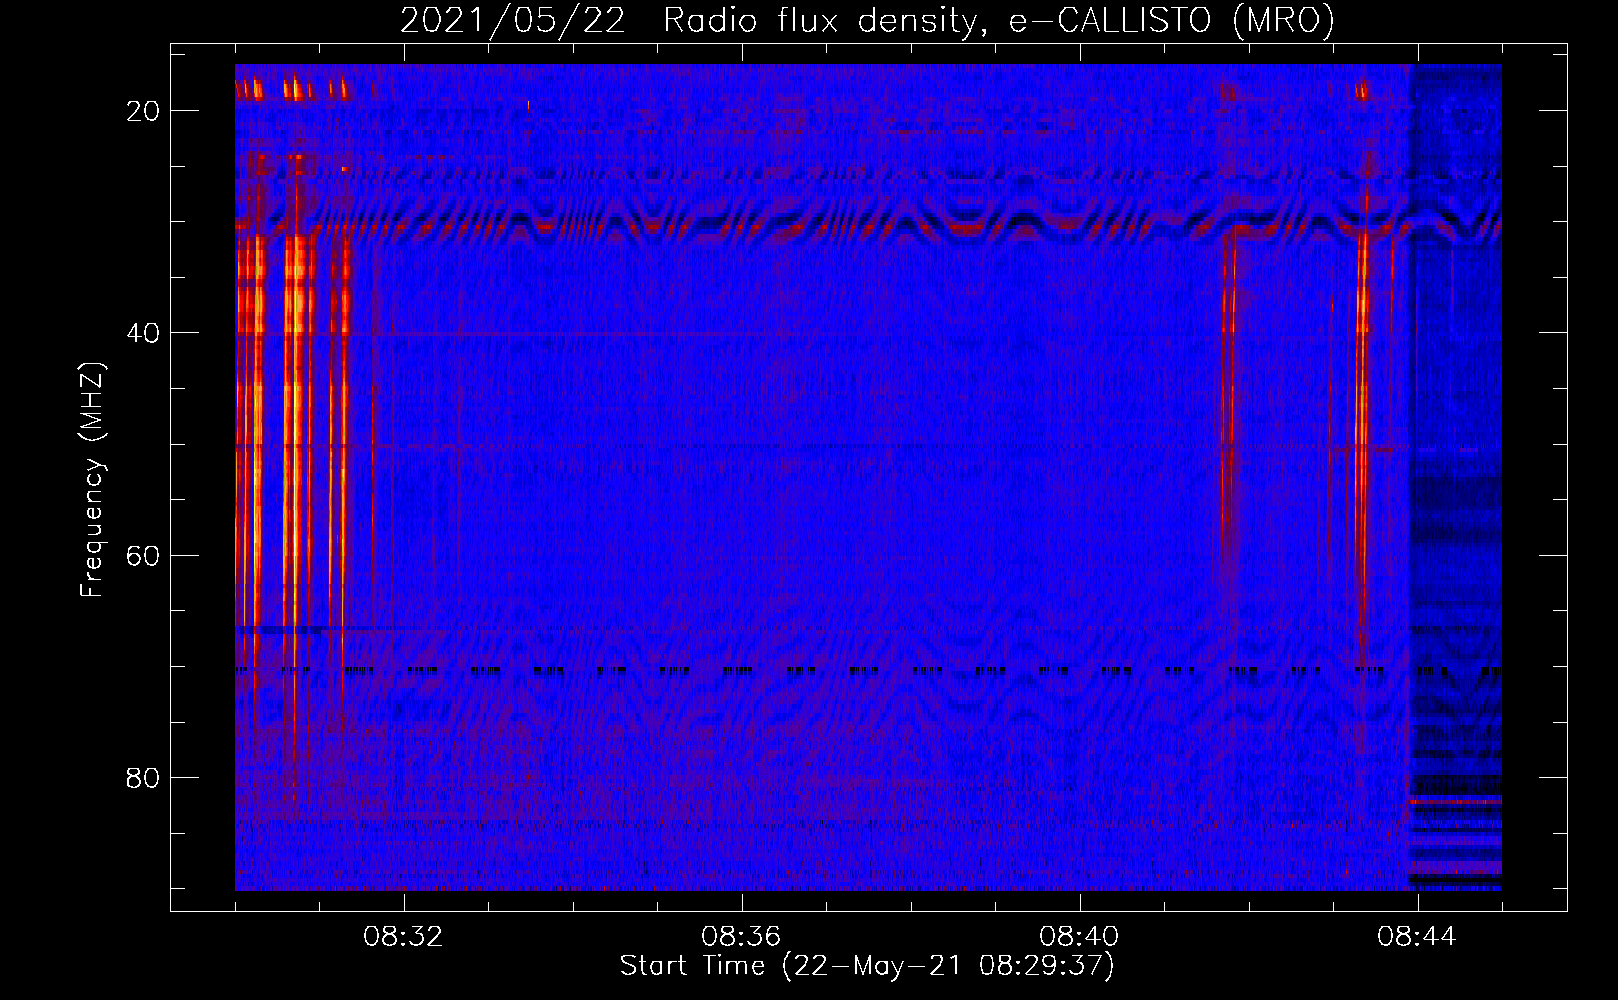Click the 80 MHz frequency tick label
Viewport: 1618px width, 1000px height.
coord(143,777)
